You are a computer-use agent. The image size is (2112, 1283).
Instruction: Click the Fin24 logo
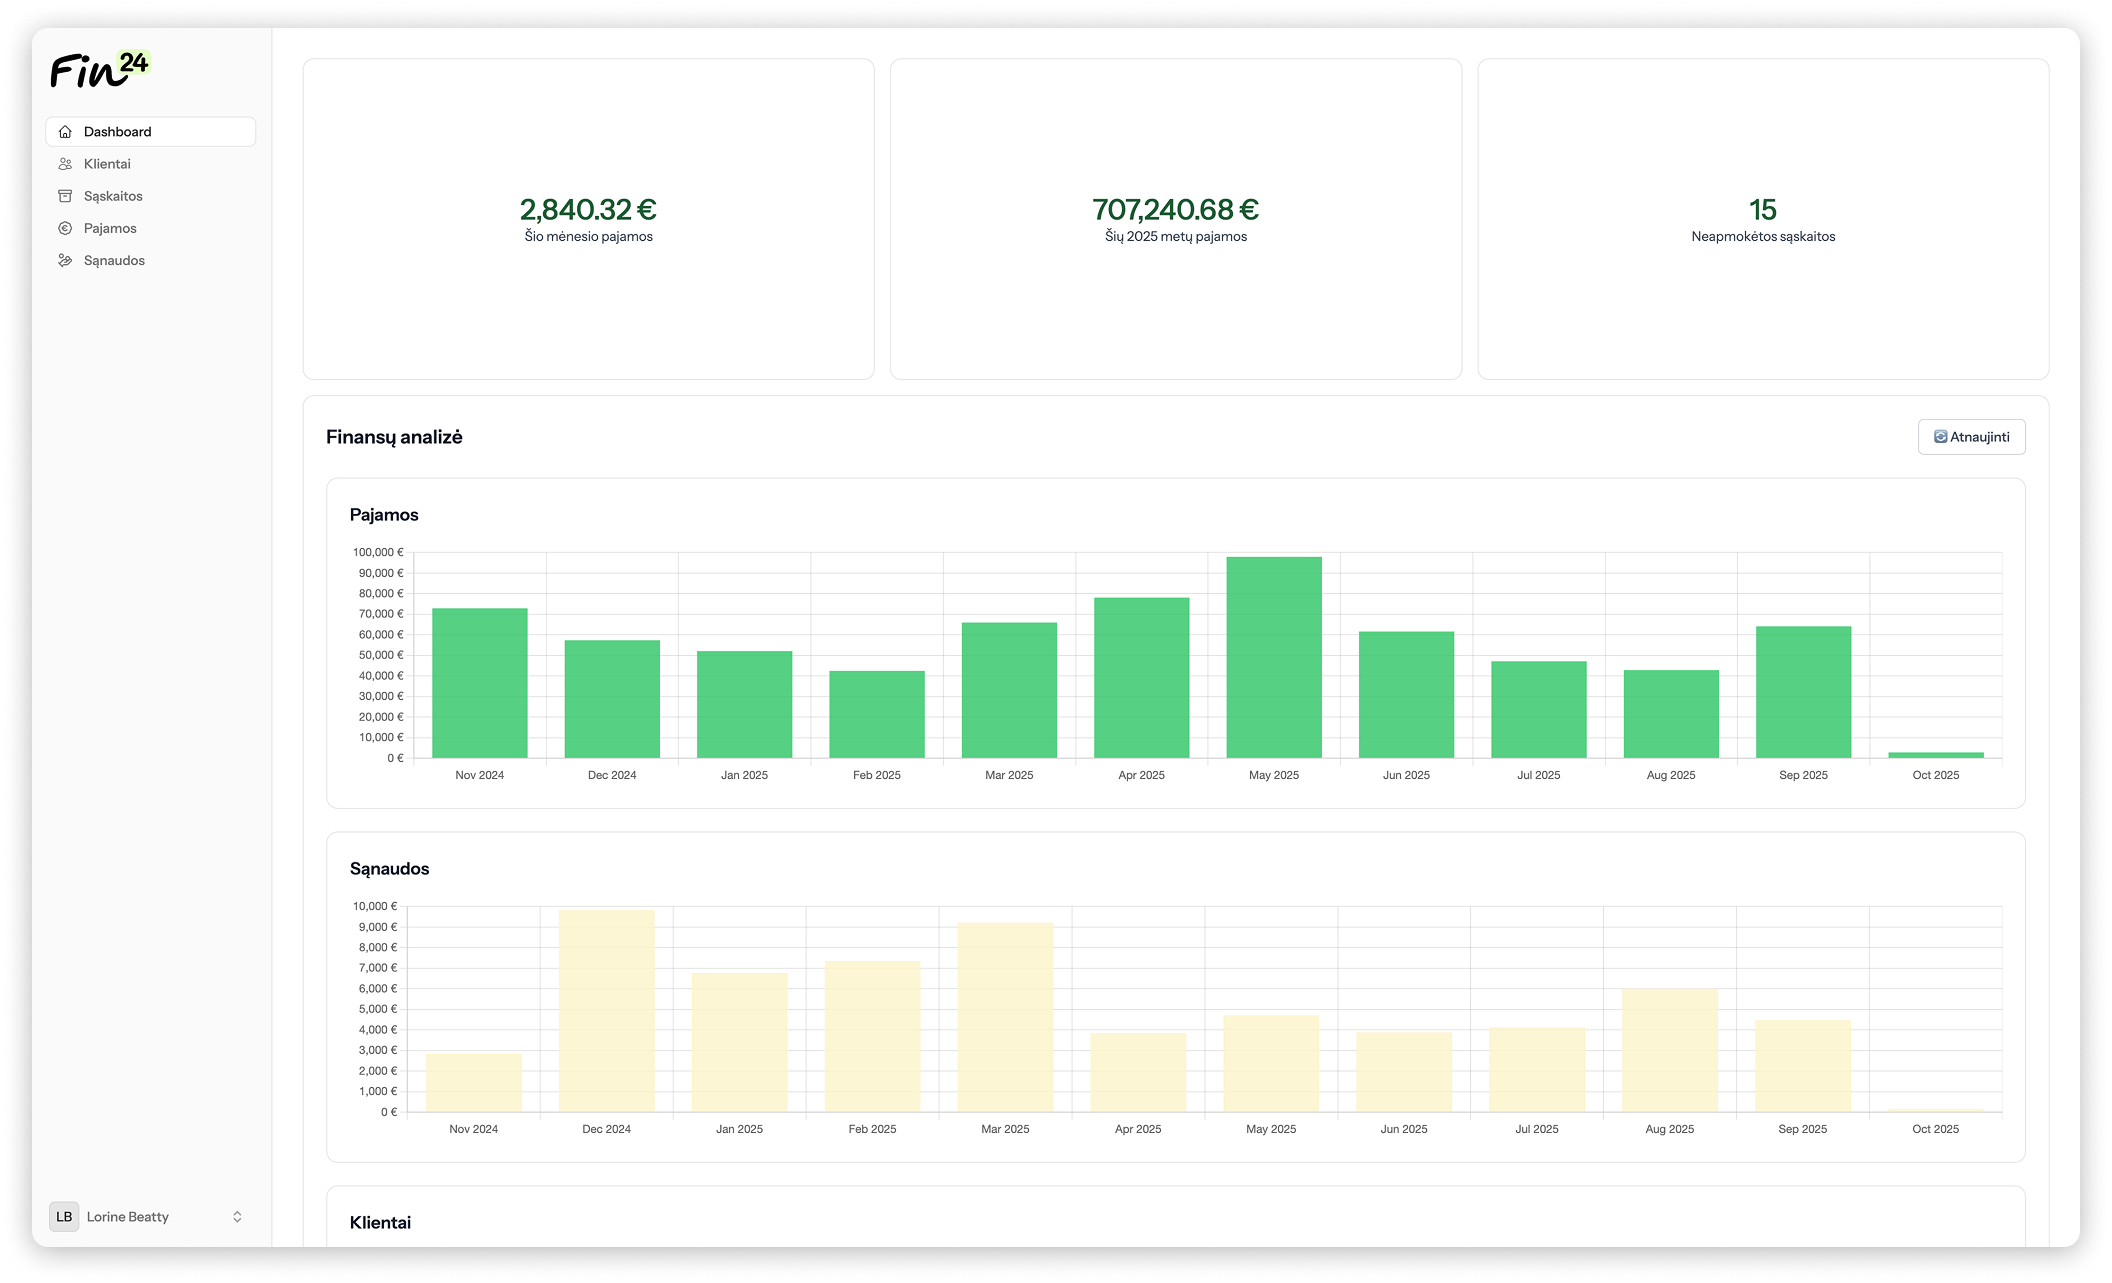coord(100,69)
